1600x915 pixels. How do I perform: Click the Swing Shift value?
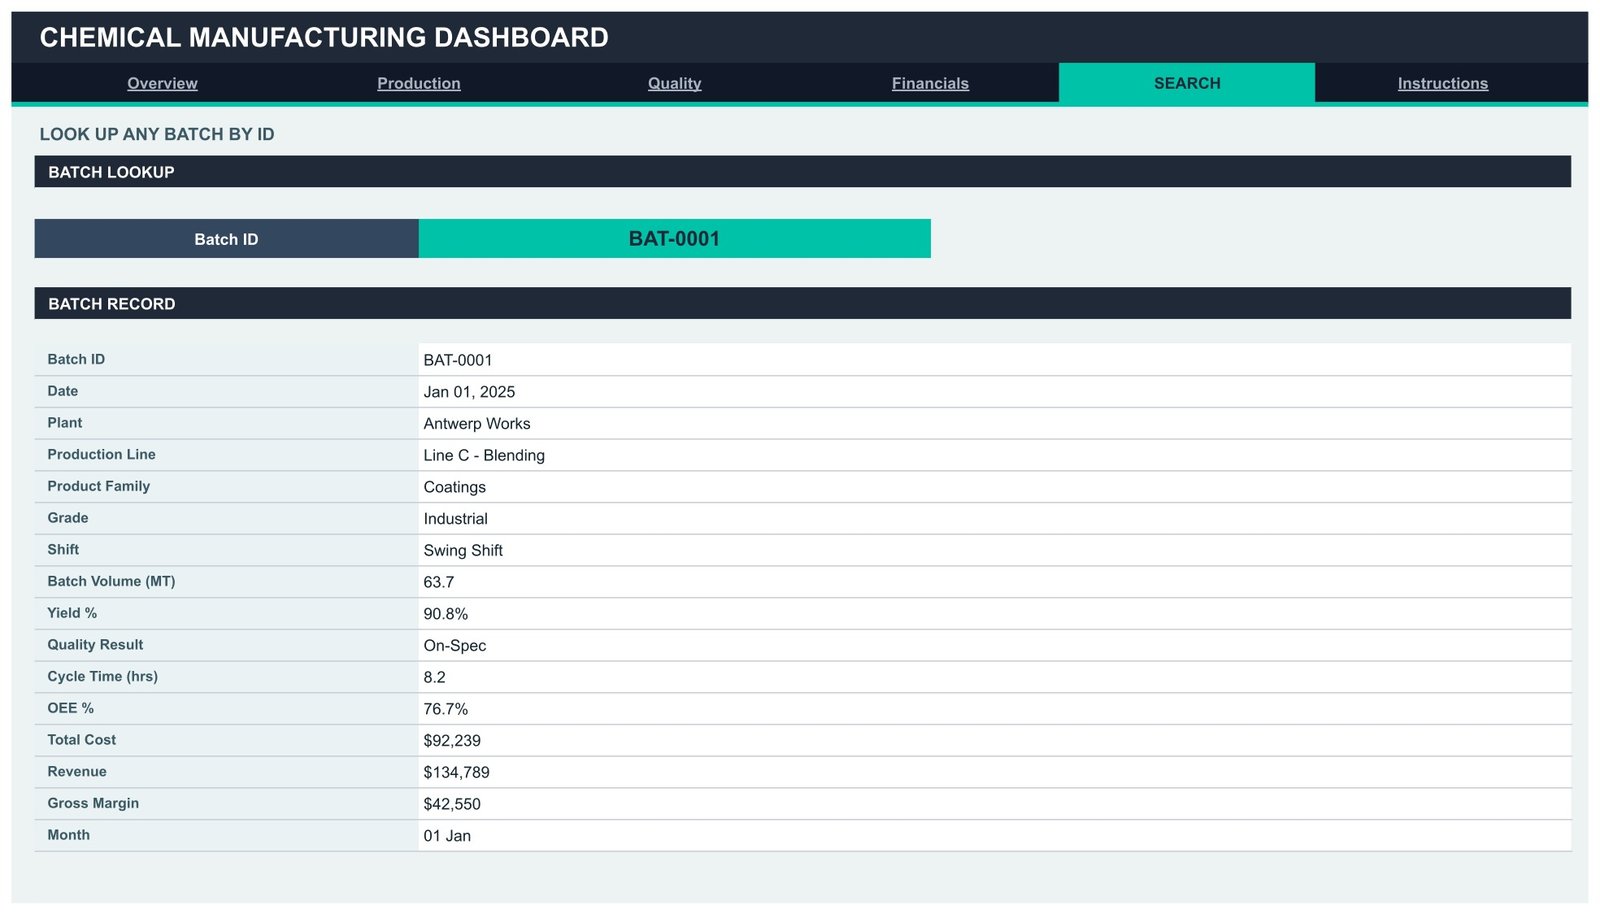click(995, 551)
